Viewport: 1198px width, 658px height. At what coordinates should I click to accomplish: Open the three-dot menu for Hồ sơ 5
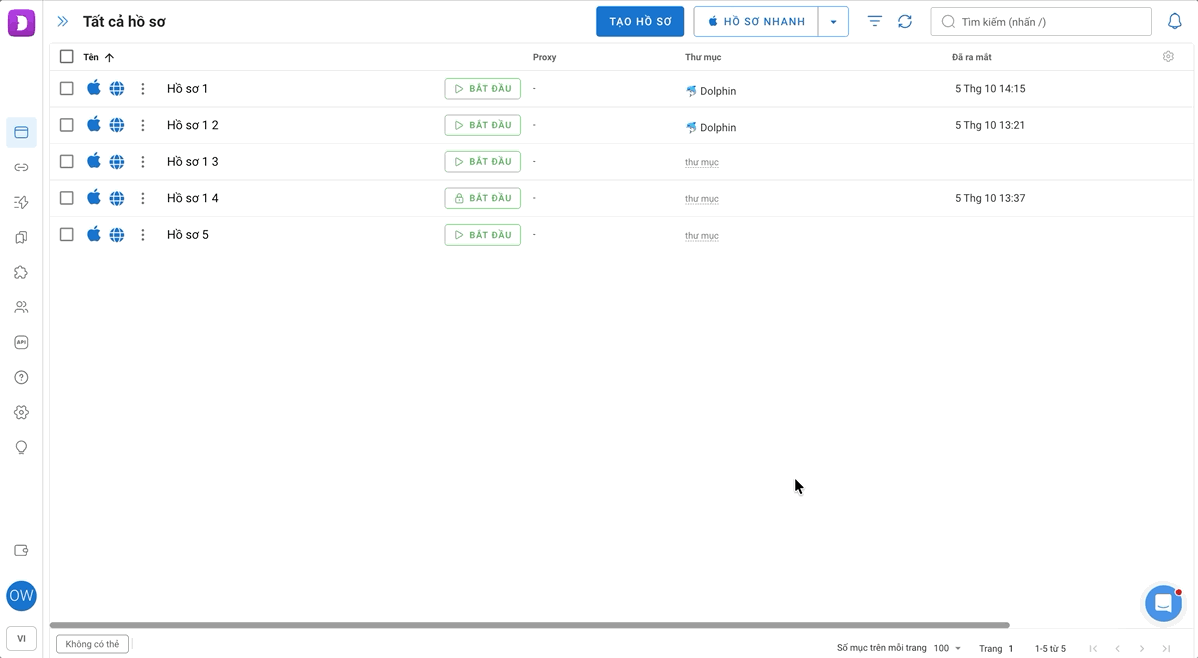[143, 235]
